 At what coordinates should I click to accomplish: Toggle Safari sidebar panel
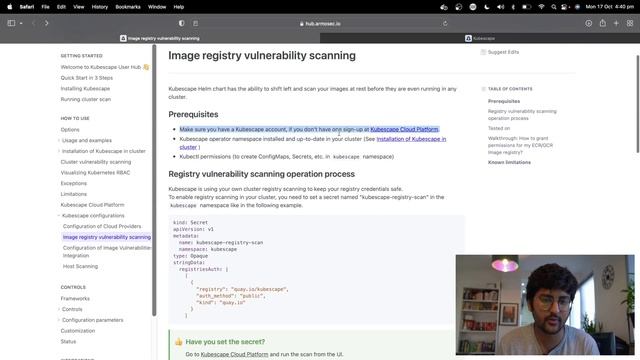coord(11,23)
